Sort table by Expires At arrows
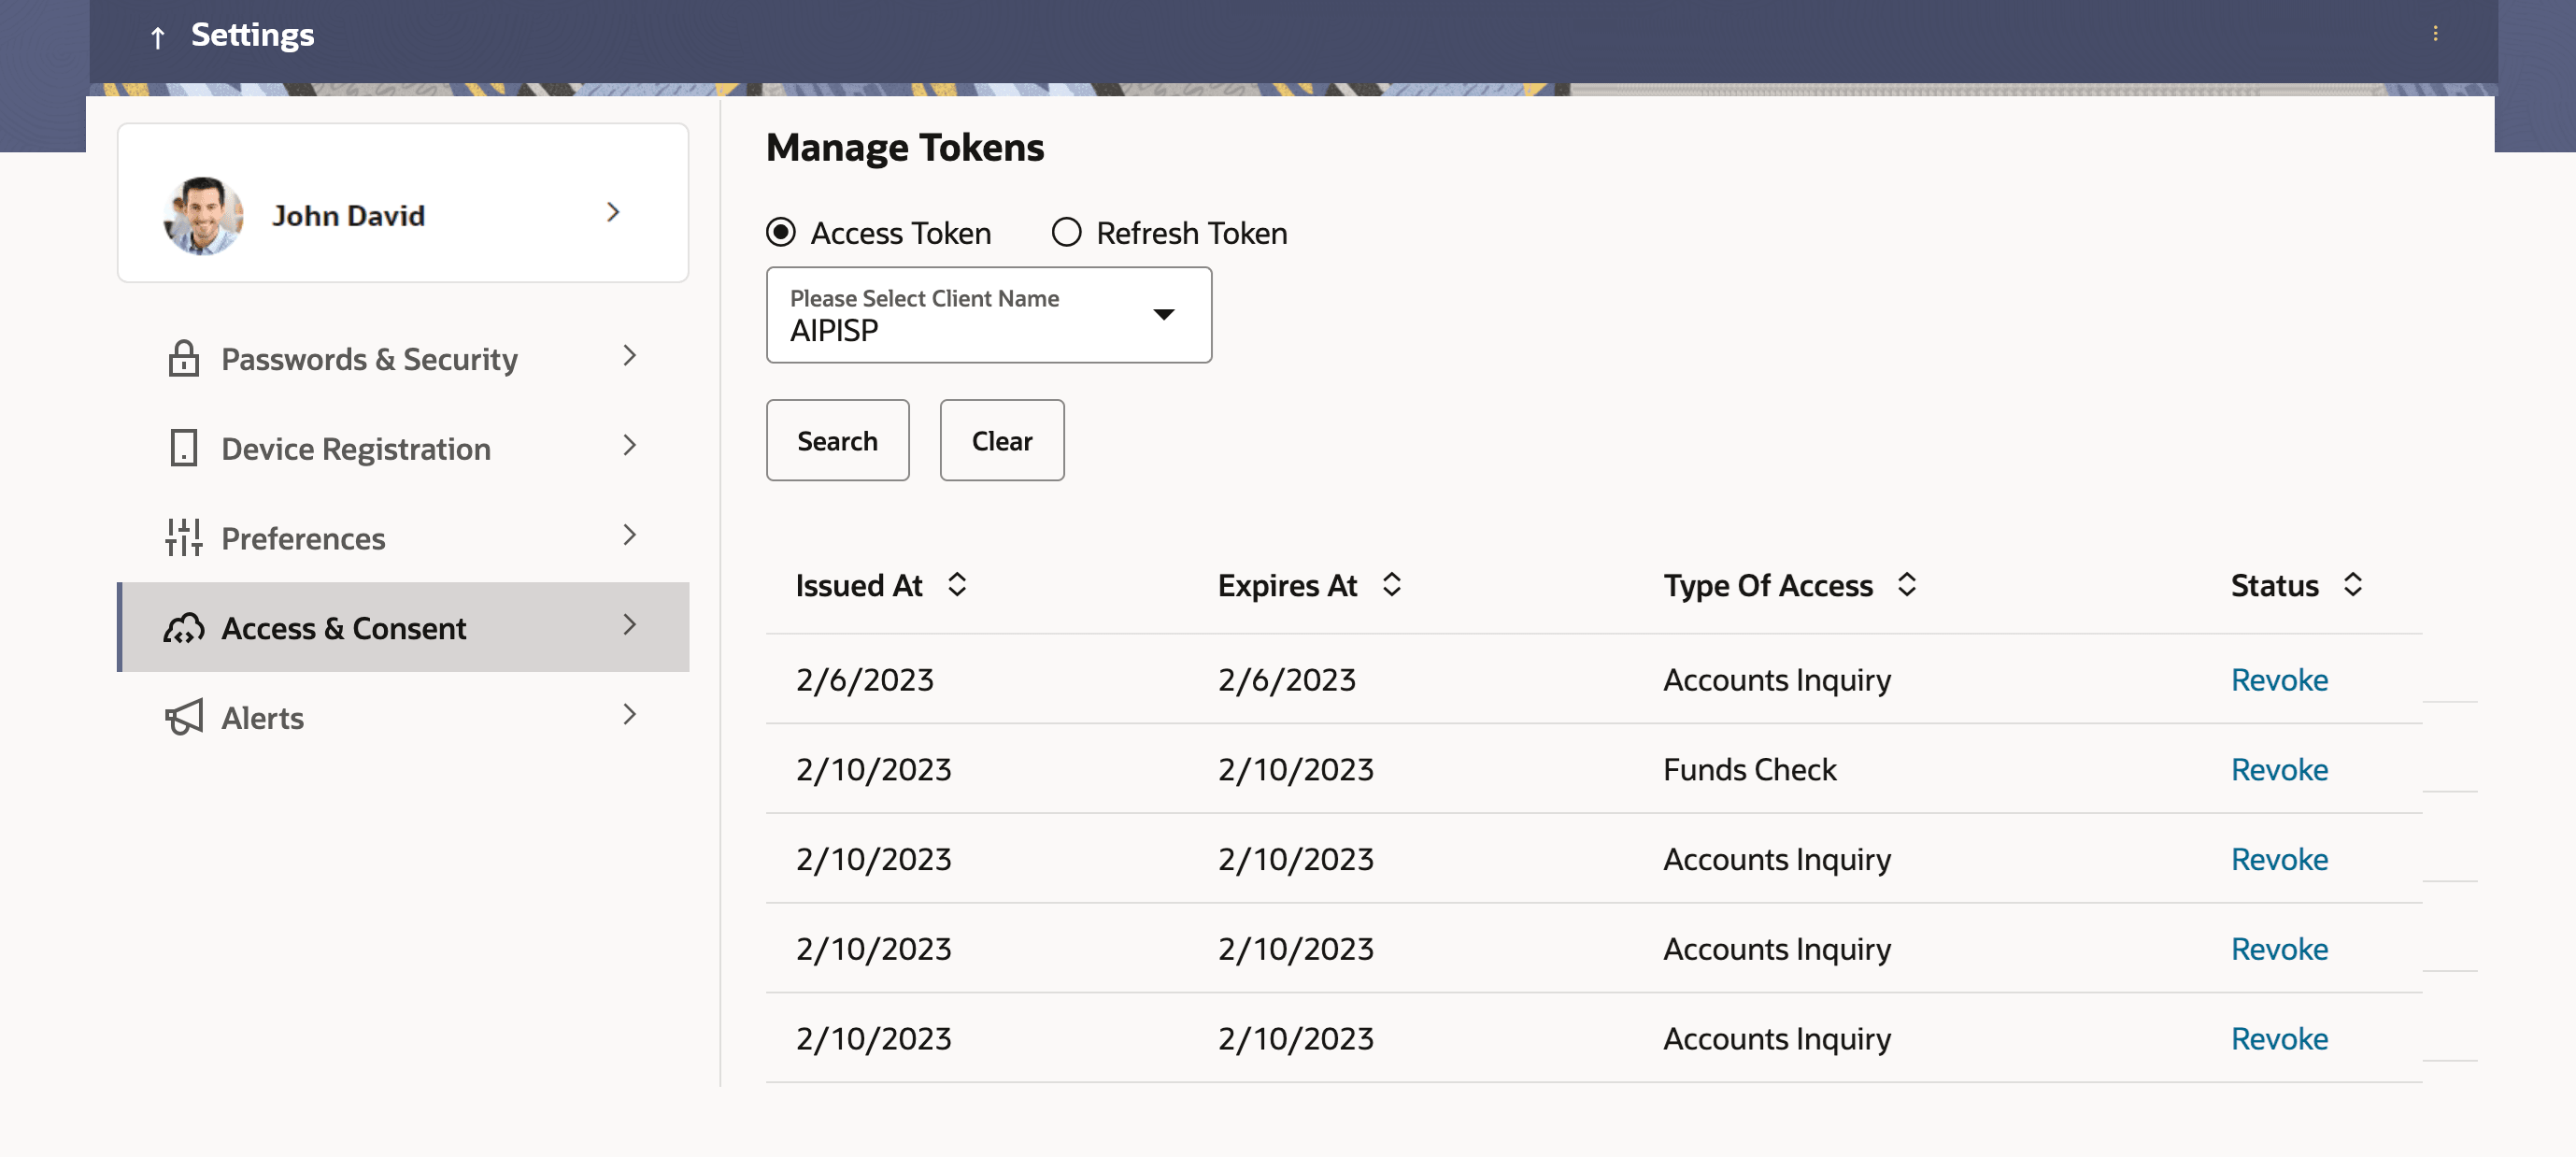Screen dimensions: 2576x1157 click(1391, 585)
